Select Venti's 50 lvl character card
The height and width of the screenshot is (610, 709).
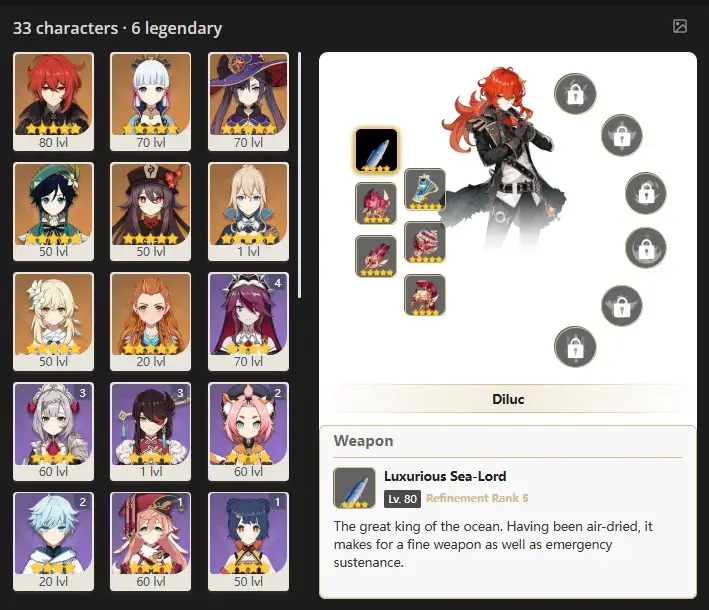53,212
